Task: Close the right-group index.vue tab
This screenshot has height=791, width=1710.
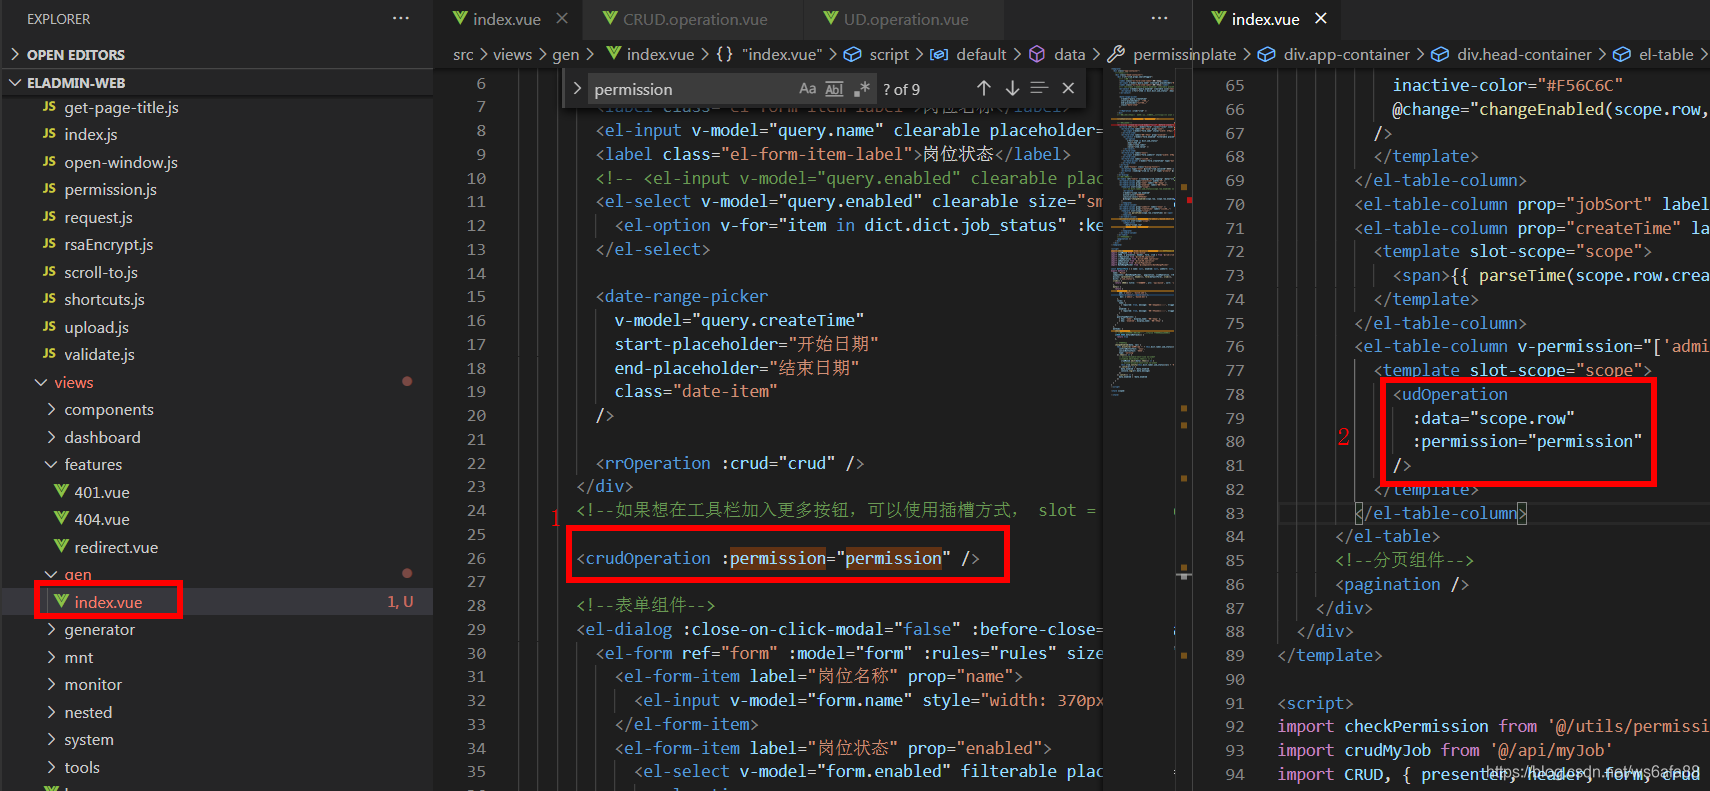Action: pyautogui.click(x=1321, y=19)
